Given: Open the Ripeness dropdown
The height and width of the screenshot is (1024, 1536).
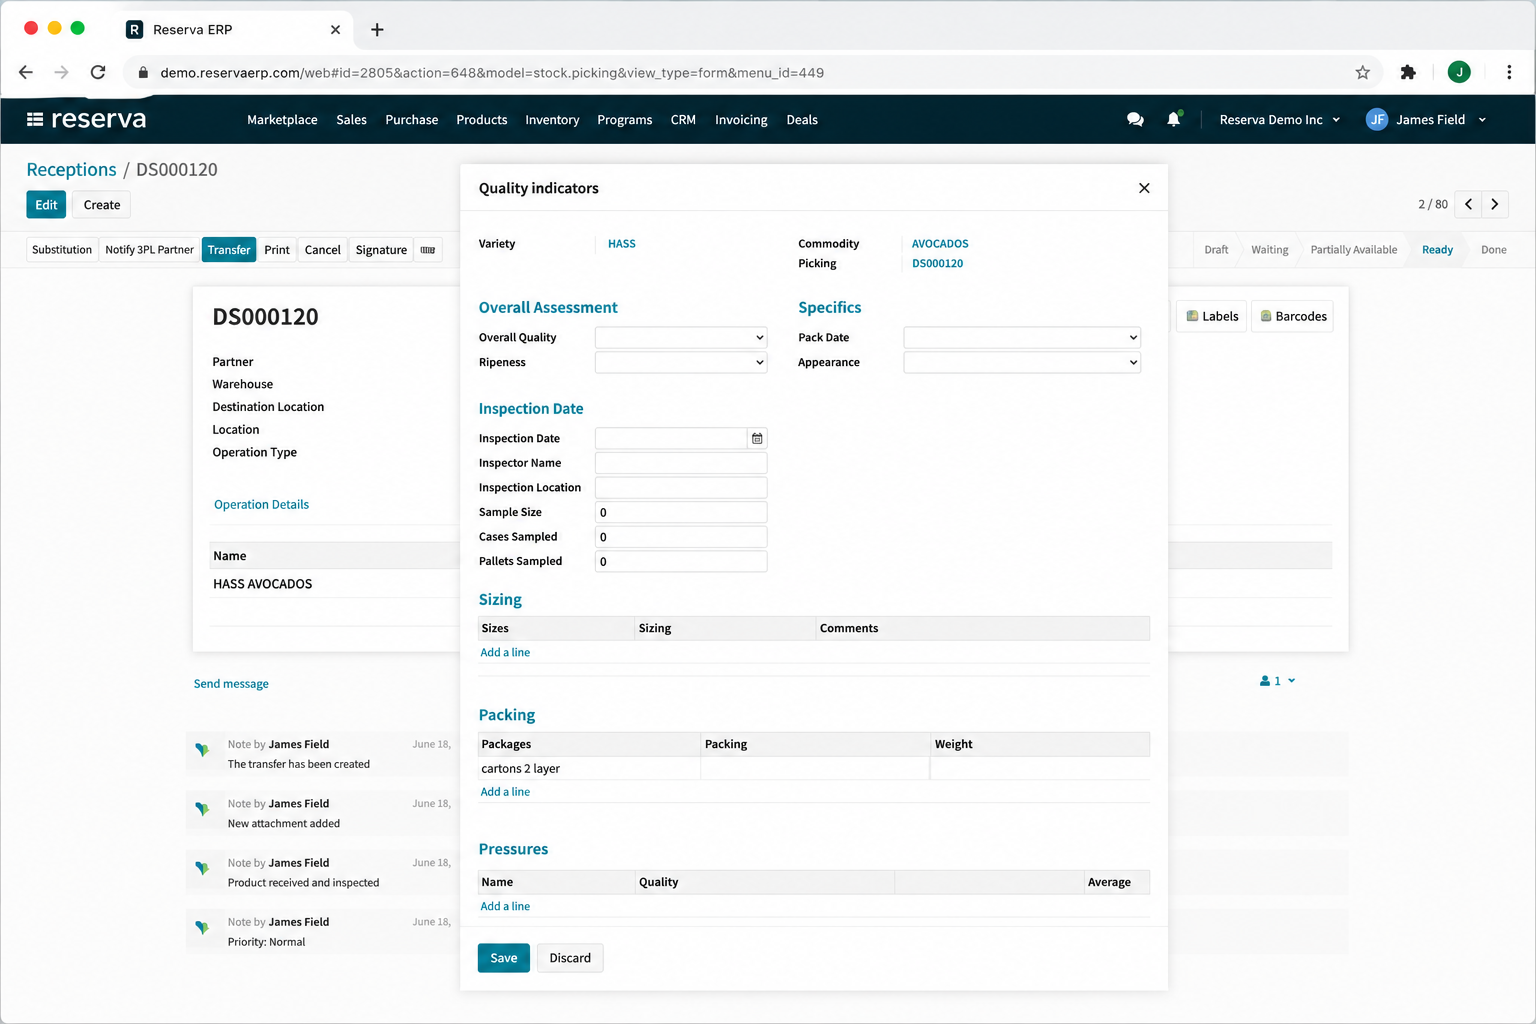Looking at the screenshot, I should 681,363.
